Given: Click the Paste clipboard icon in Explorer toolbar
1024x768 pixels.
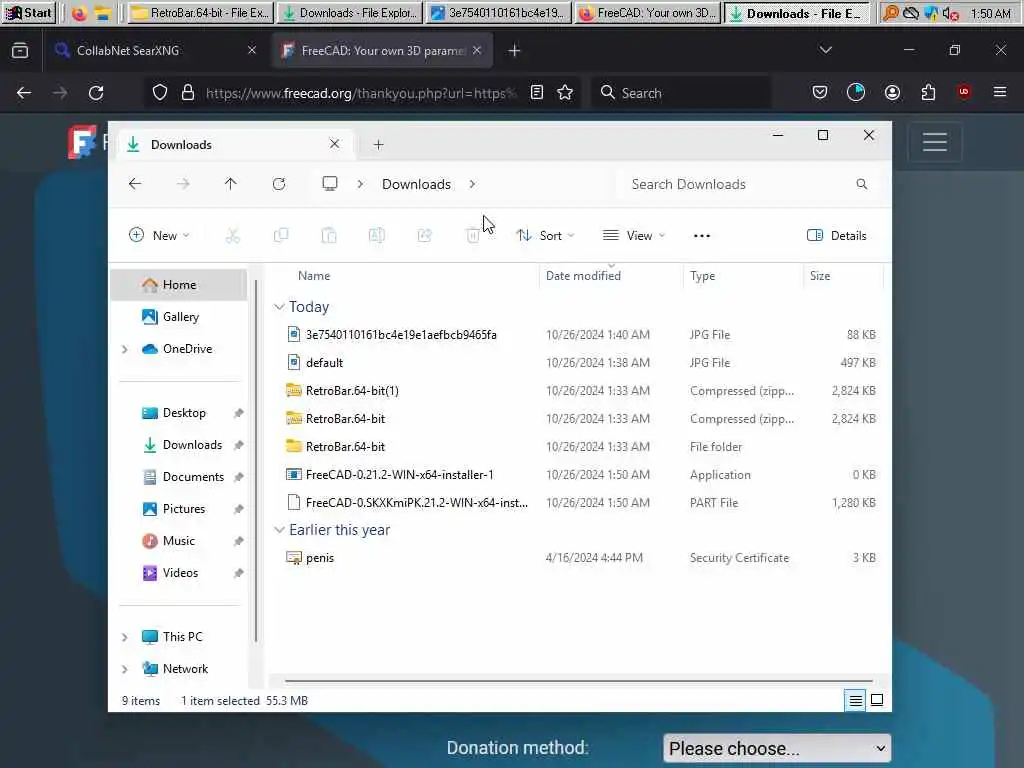Looking at the screenshot, I should point(329,236).
